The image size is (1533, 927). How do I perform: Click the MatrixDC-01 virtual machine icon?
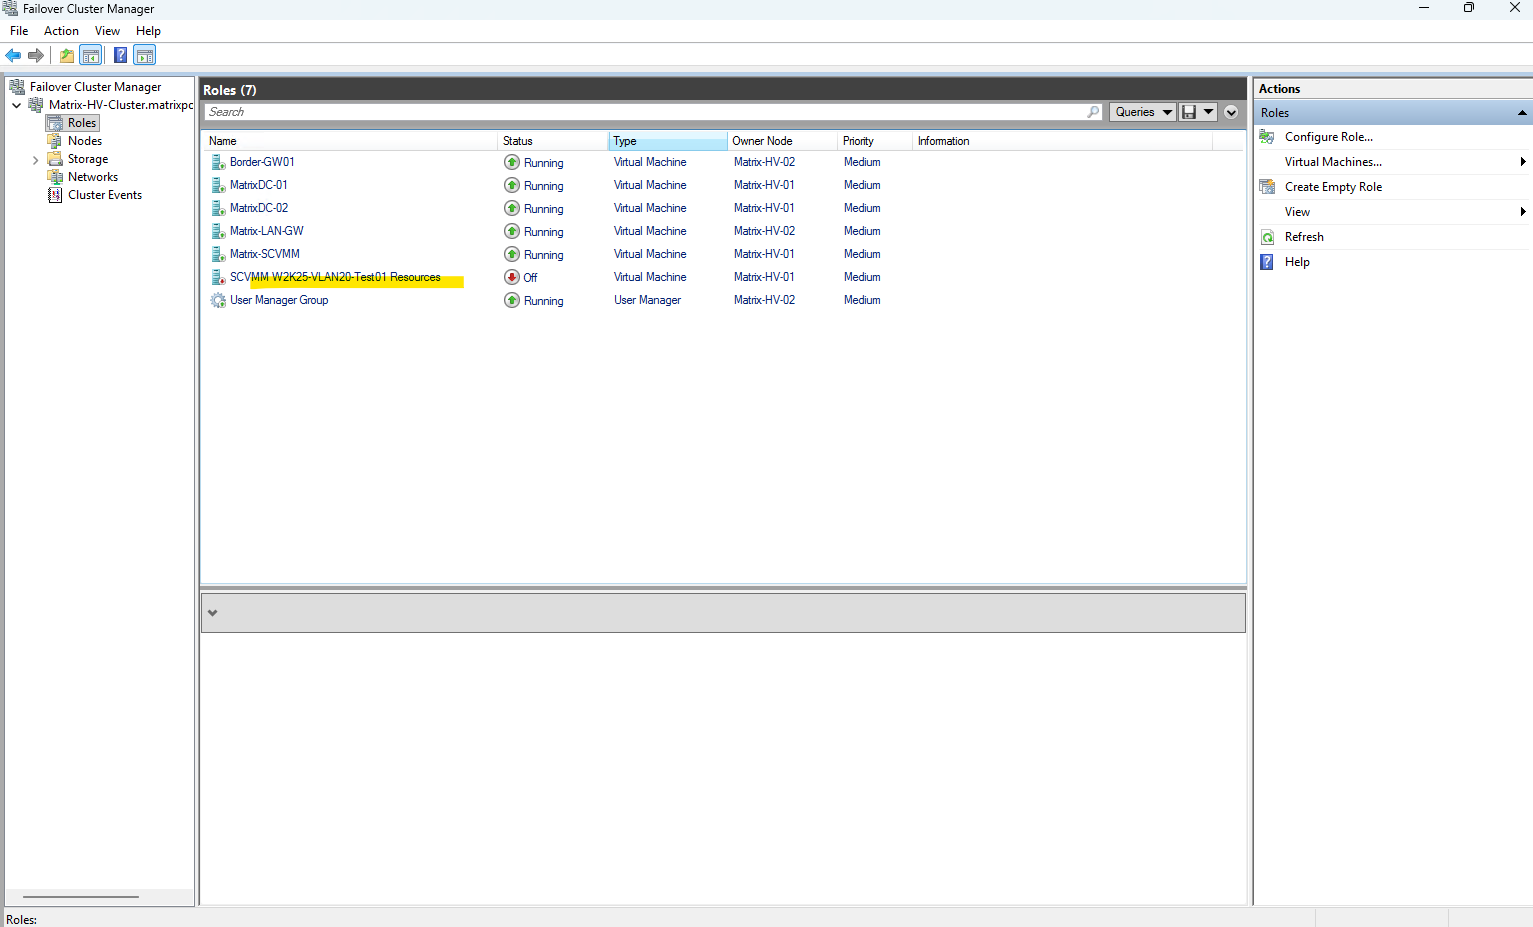coord(218,185)
